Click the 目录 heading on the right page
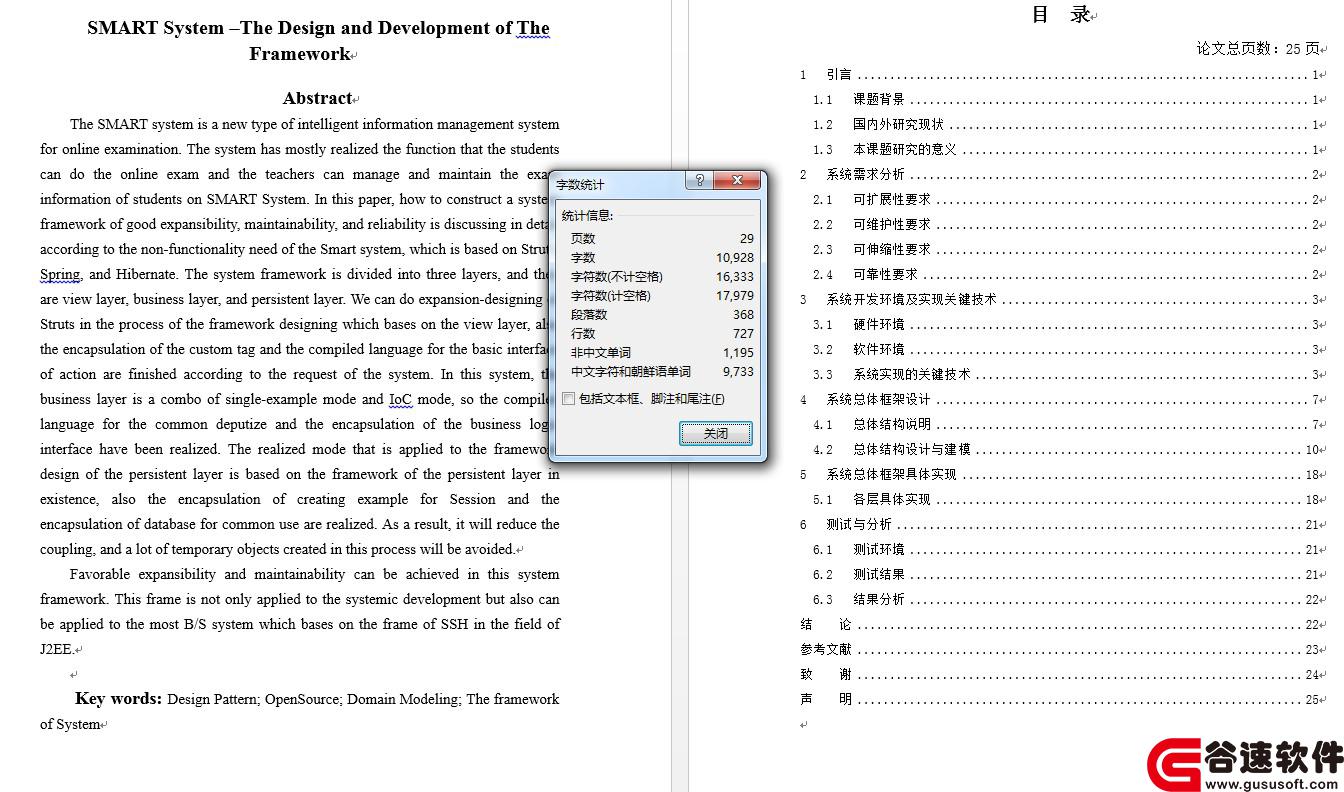Image resolution: width=1344 pixels, height=792 pixels. tap(1061, 14)
